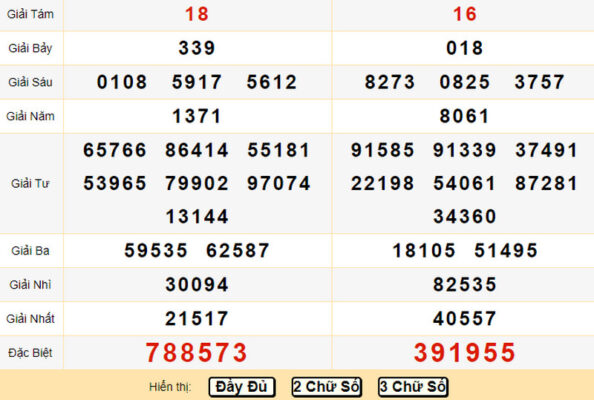Click the special prize number 788573
This screenshot has width=594, height=400.
[197, 353]
